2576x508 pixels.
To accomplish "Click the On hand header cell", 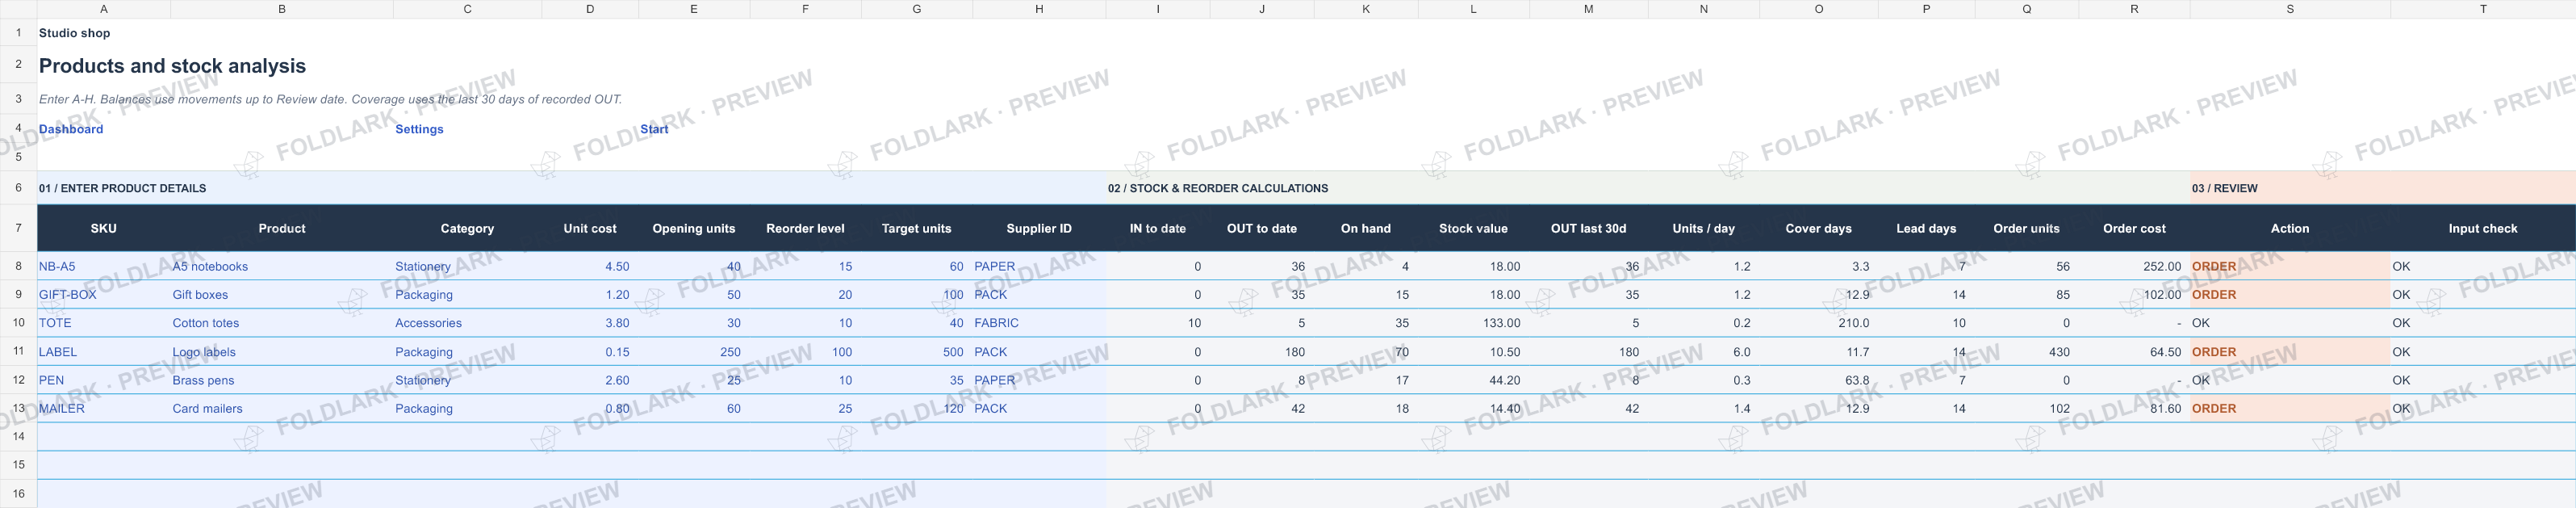I will 1366,228.
